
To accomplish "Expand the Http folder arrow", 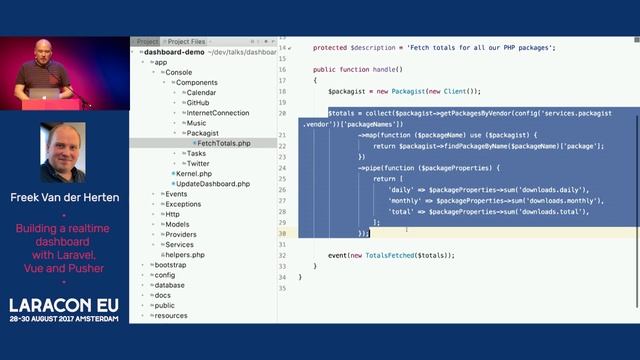I will pos(153,214).
